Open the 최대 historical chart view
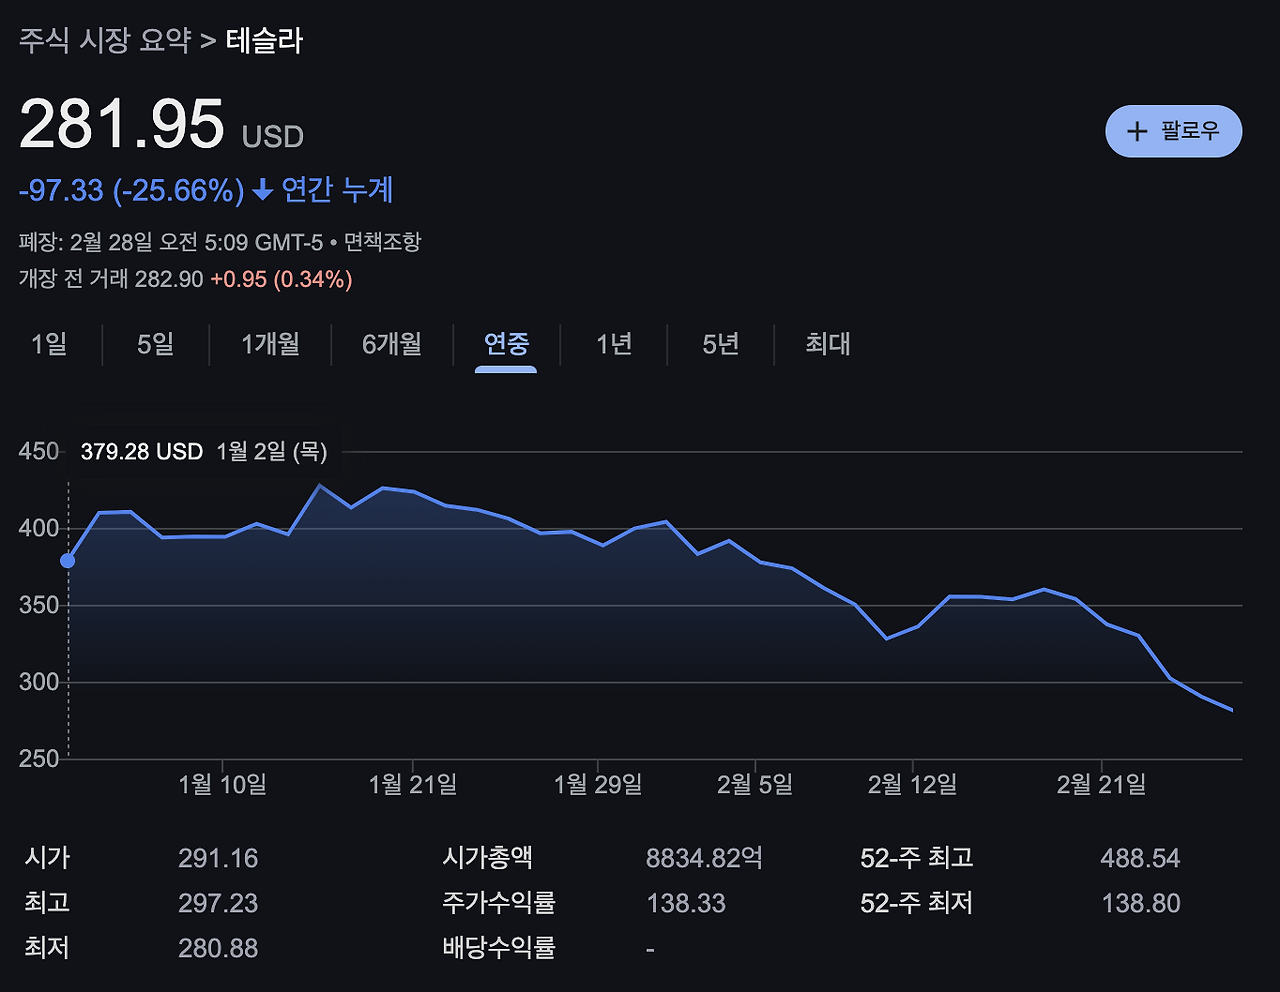Screen dimensions: 1280x992 point(824,344)
